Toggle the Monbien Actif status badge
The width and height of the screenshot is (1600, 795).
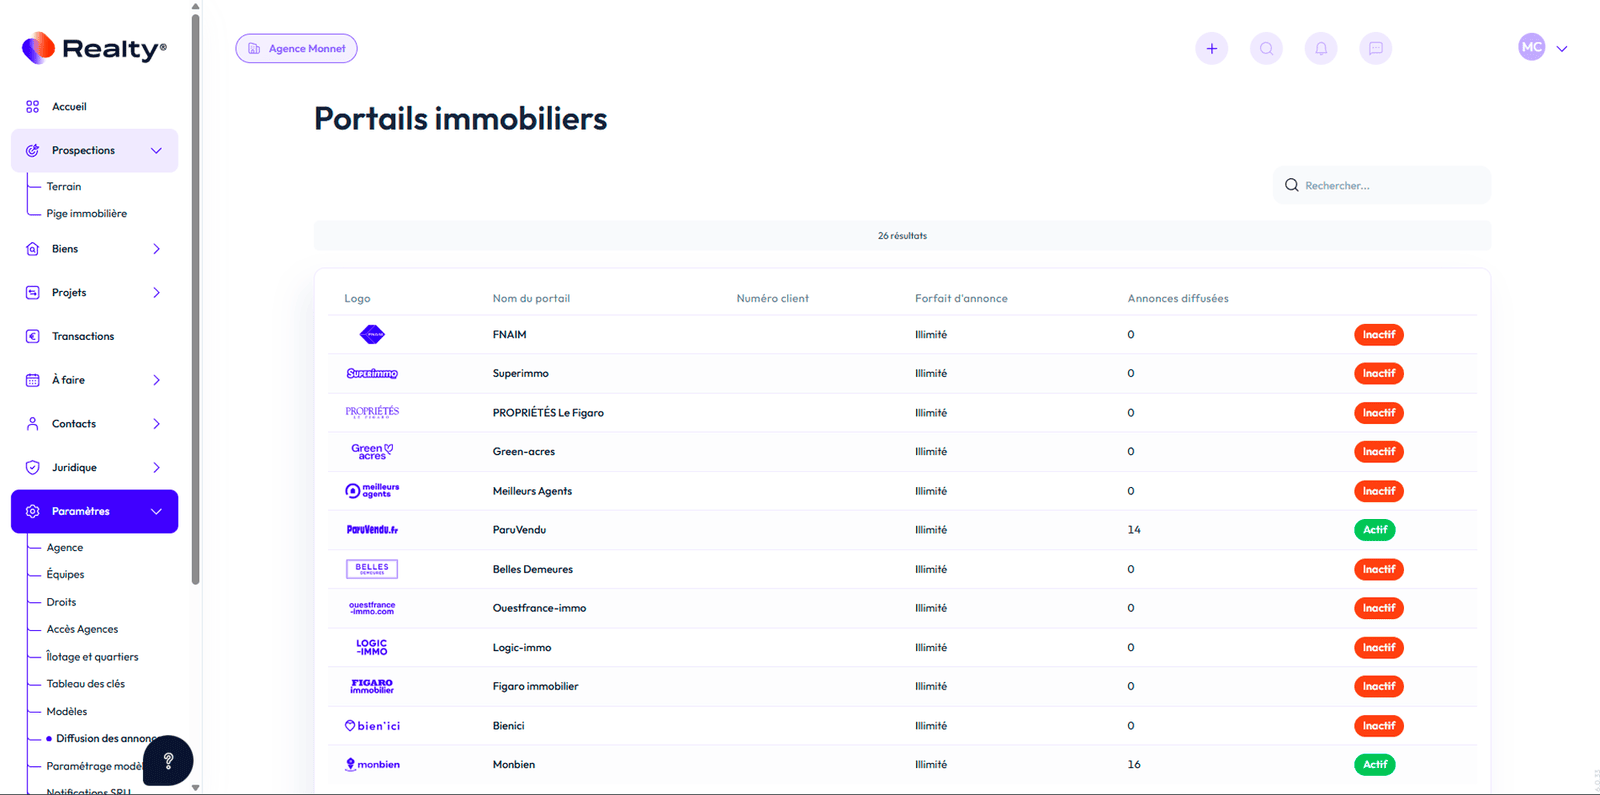click(x=1375, y=765)
